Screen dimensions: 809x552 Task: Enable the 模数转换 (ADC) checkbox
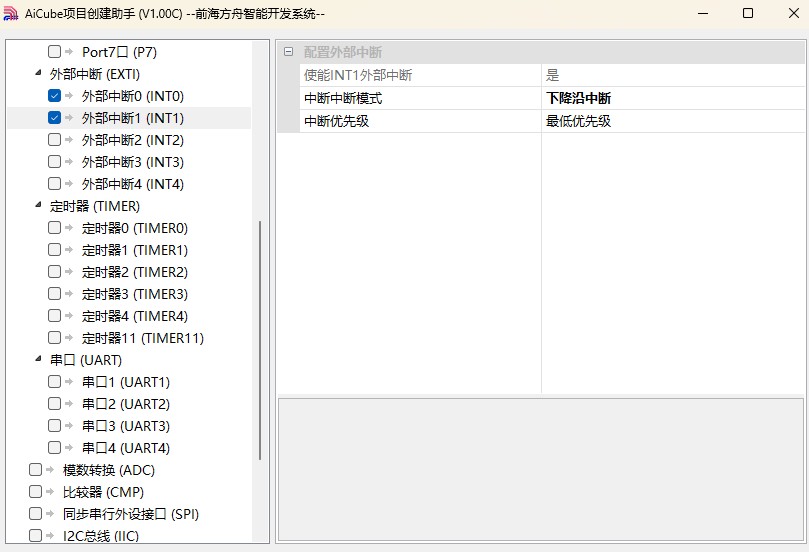coord(35,469)
